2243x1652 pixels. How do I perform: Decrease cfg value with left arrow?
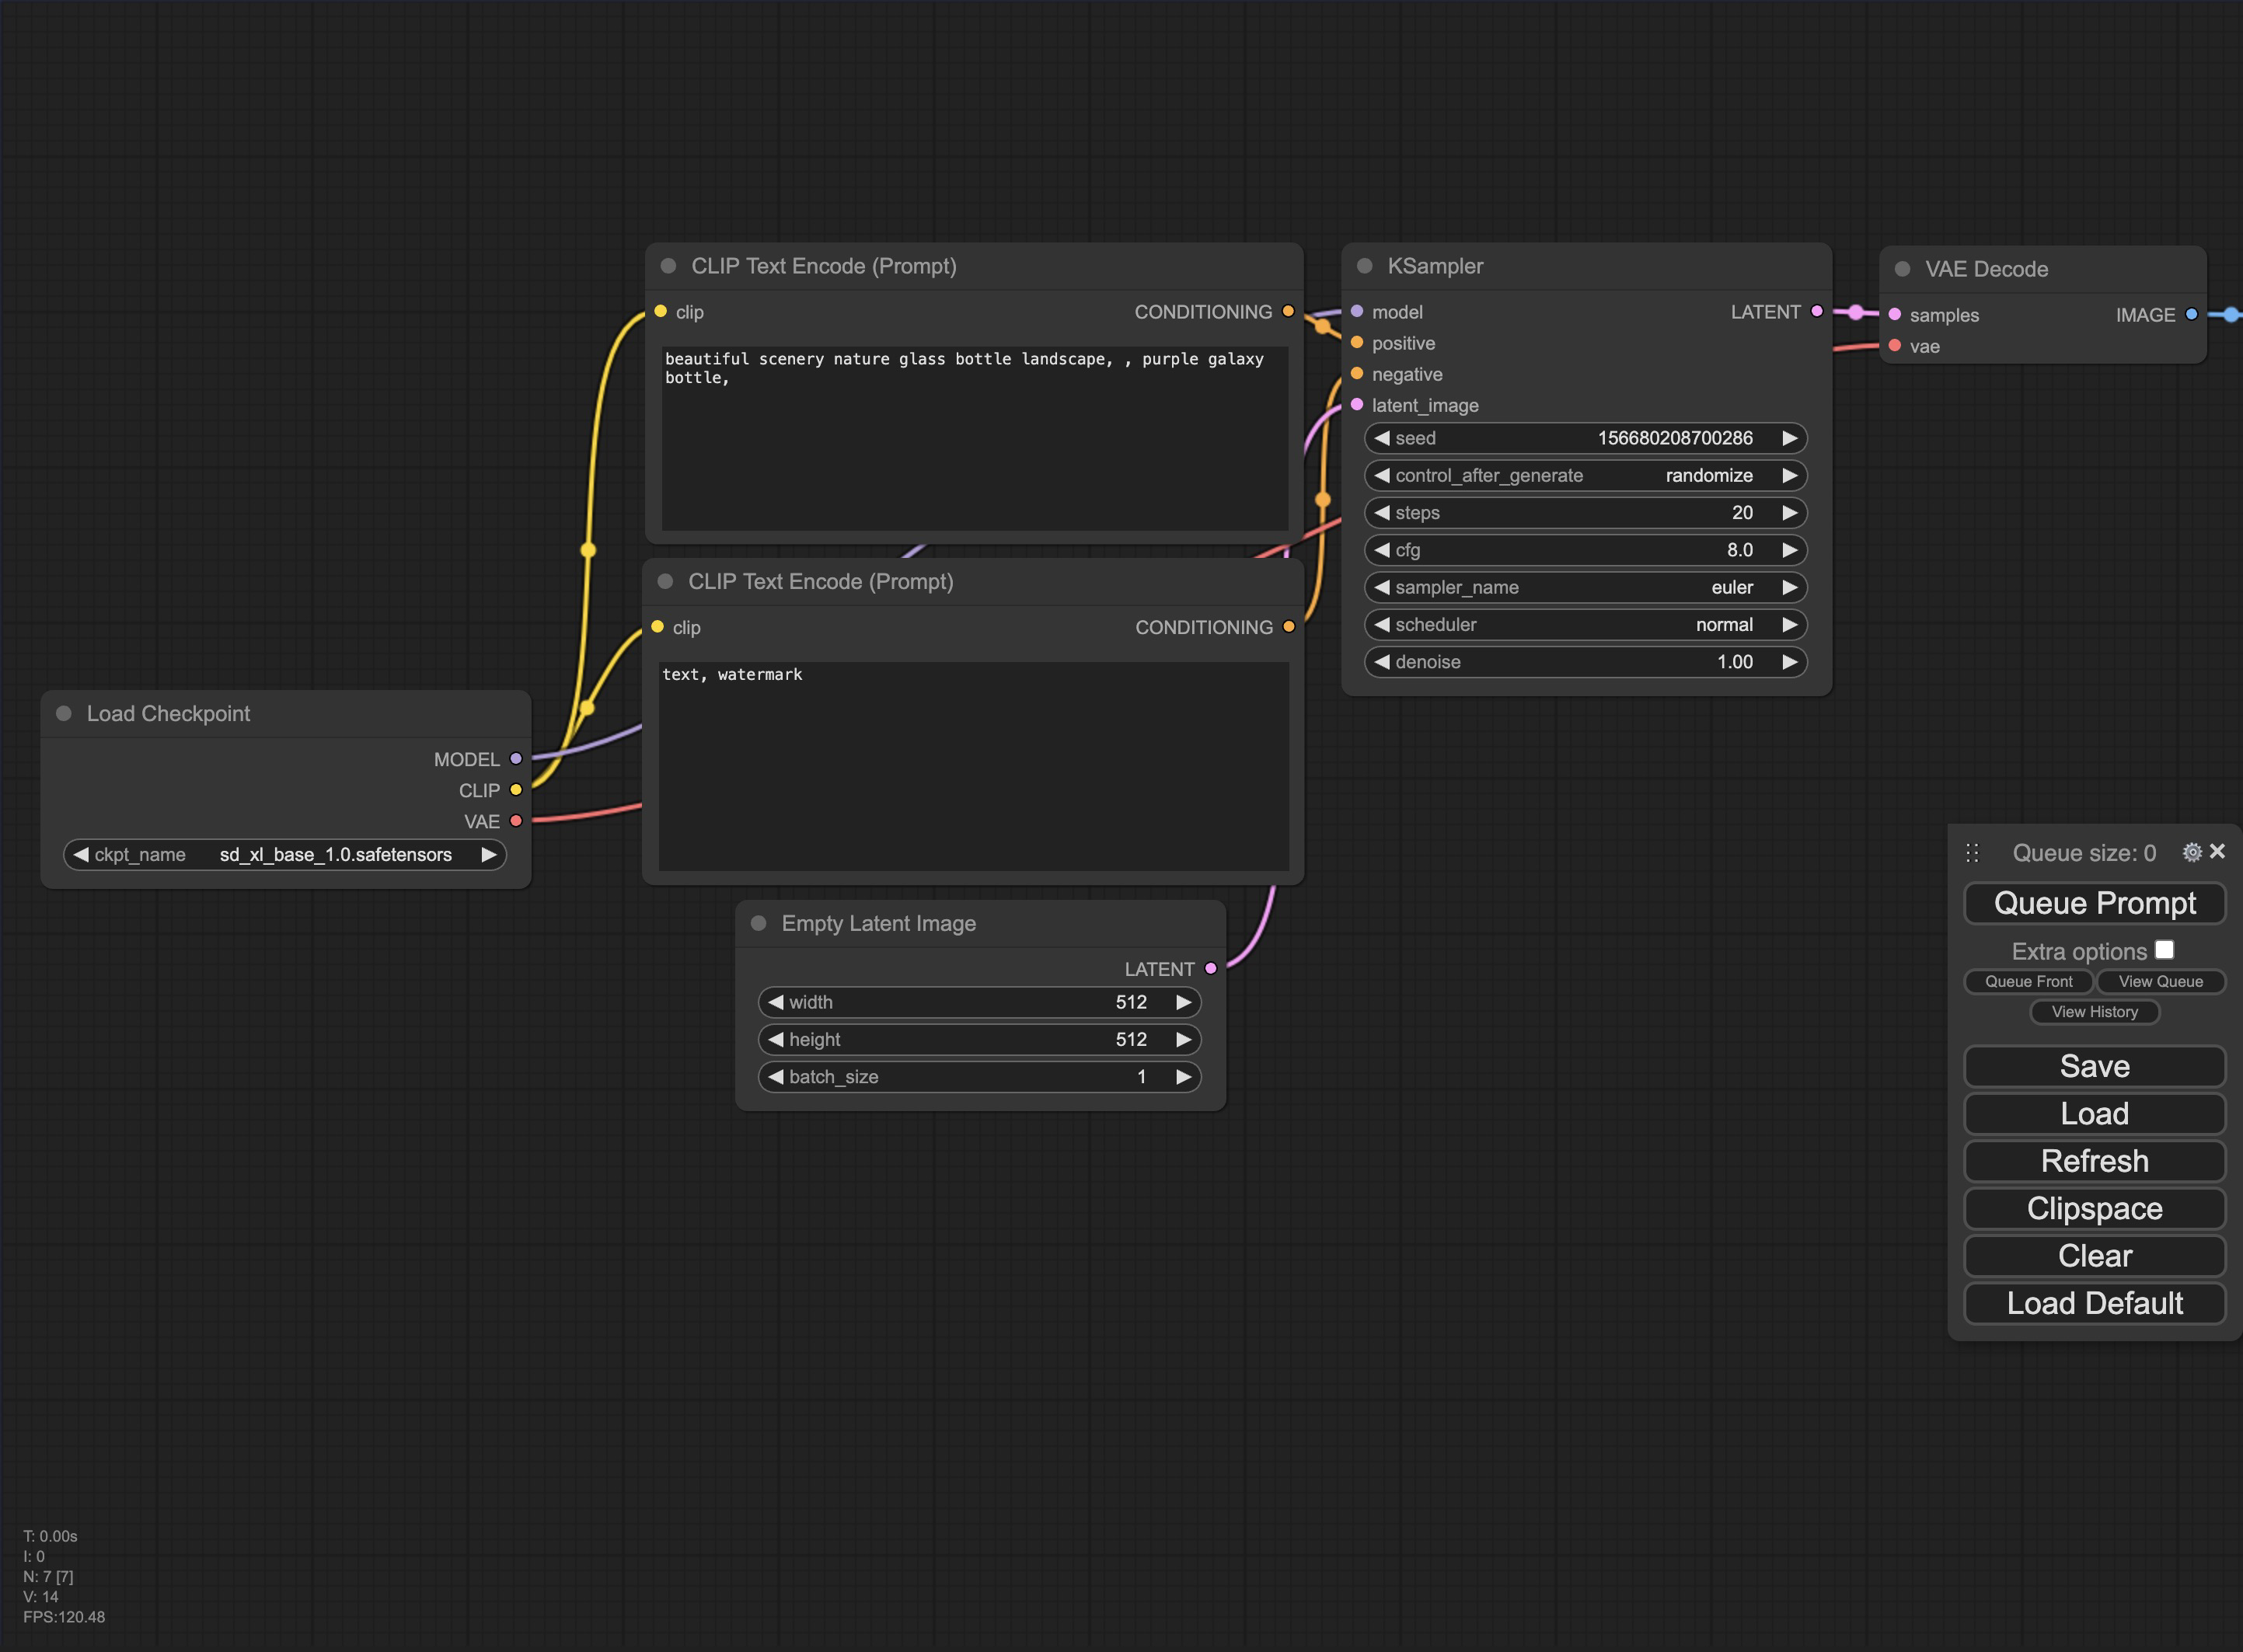(1382, 550)
